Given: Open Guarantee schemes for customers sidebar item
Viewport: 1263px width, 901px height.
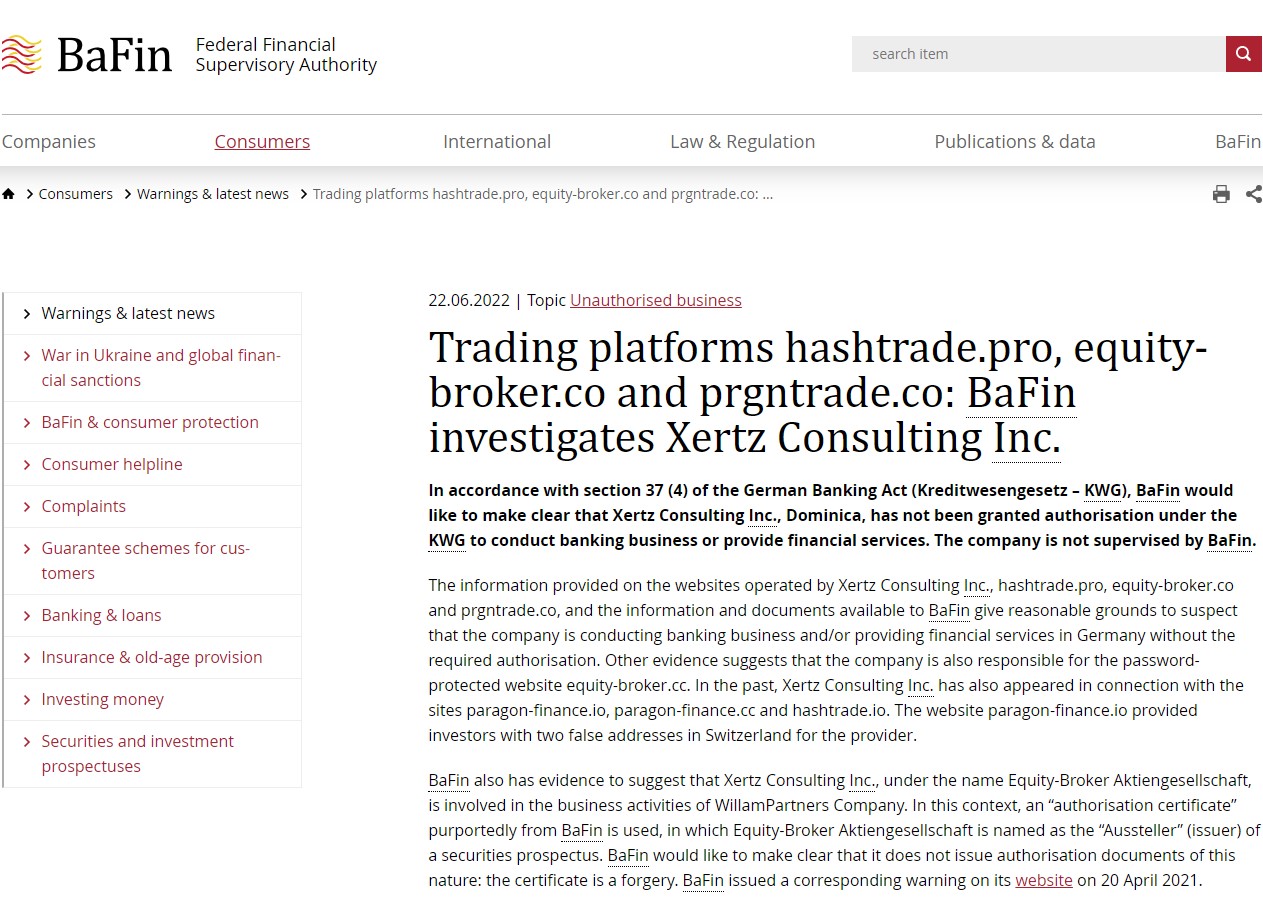Looking at the screenshot, I should pos(146,560).
